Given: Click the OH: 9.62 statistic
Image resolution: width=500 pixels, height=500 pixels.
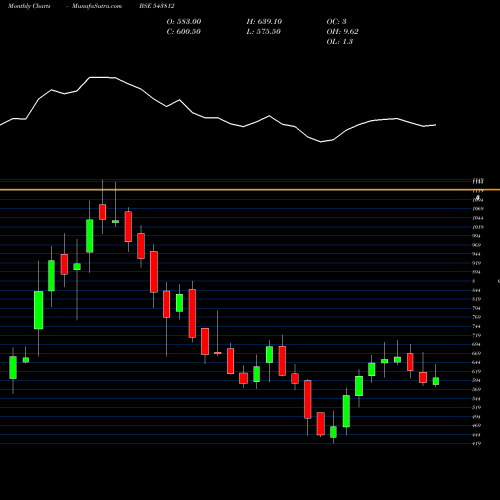Looking at the screenshot, I should 343,31.
